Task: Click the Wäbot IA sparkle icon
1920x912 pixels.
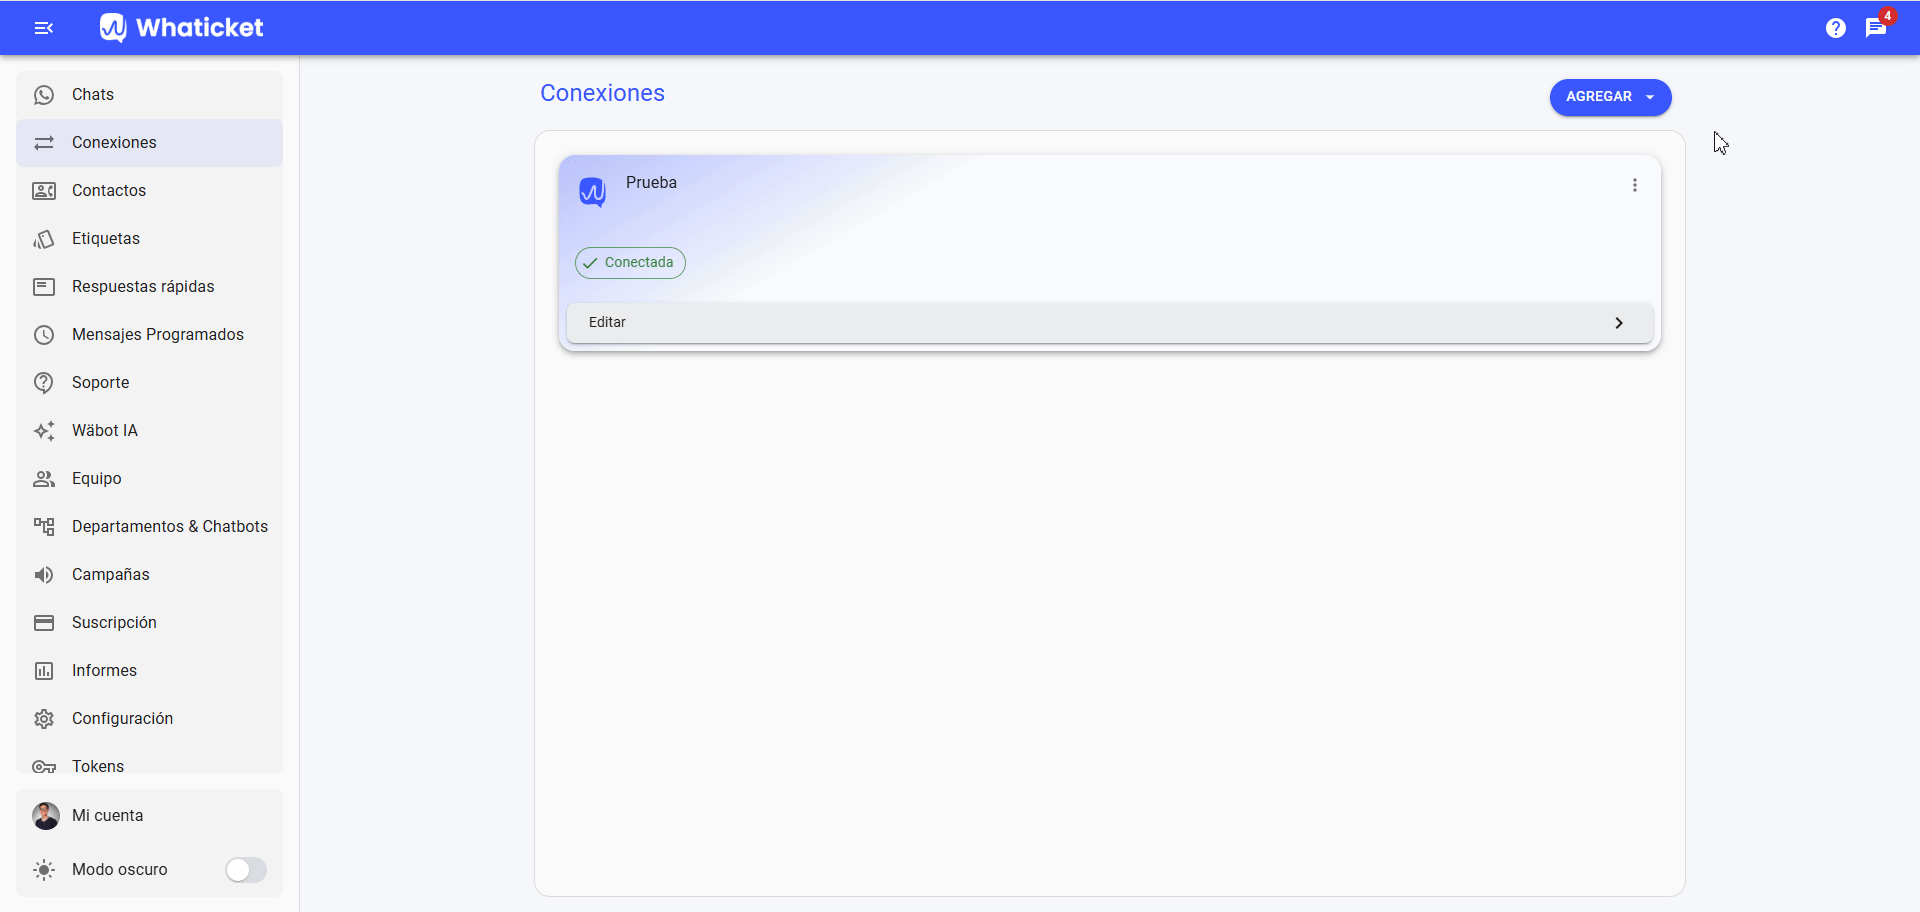Action: pos(44,431)
